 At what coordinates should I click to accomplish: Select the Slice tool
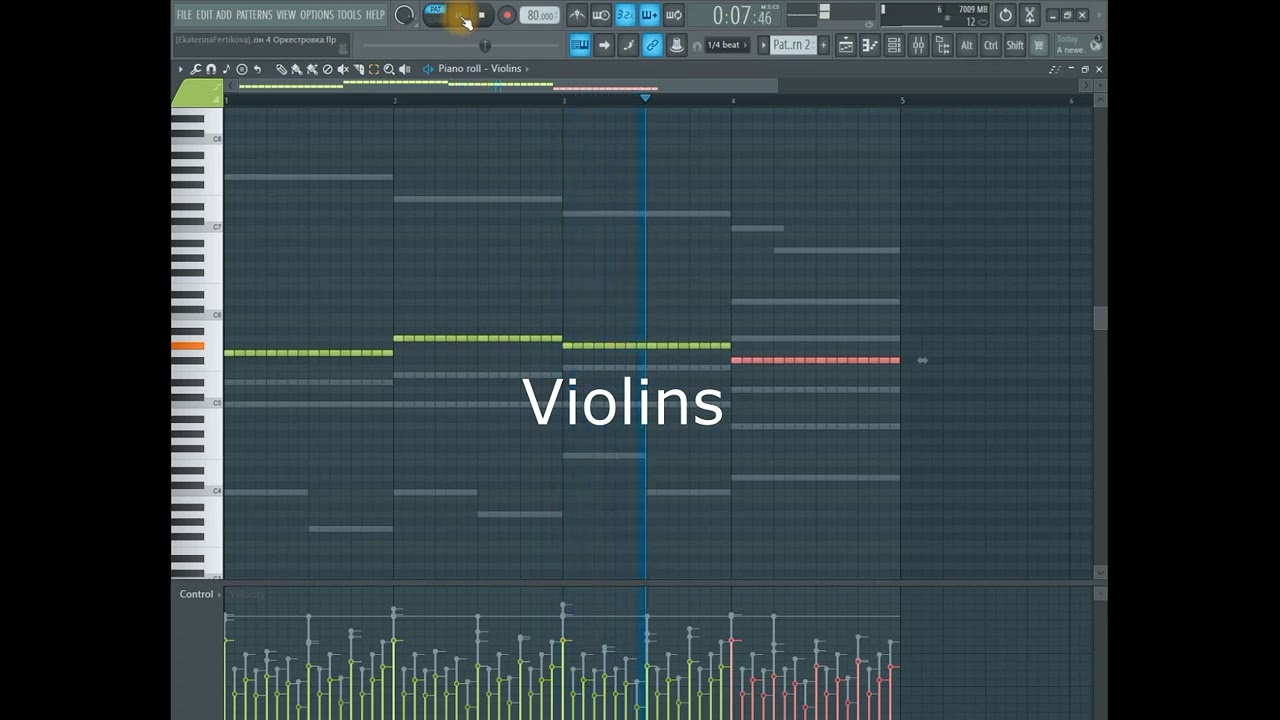(x=359, y=69)
